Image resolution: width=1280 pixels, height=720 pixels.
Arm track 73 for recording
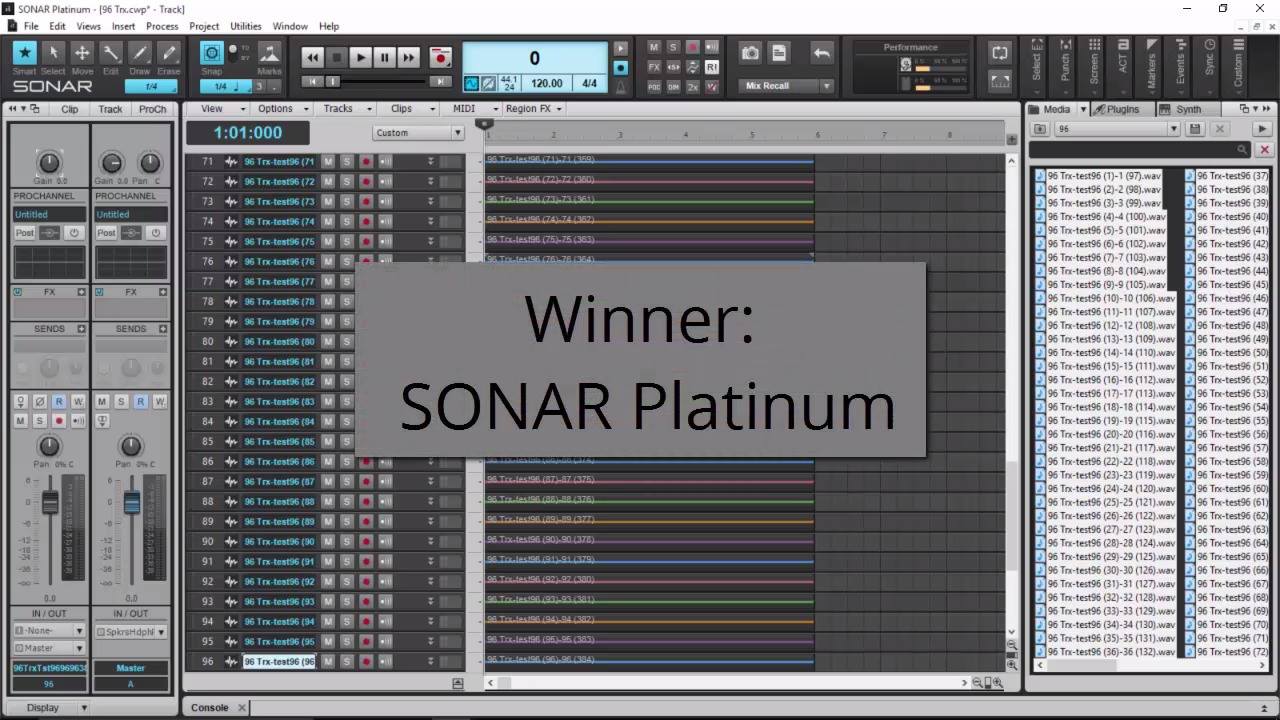click(x=365, y=201)
